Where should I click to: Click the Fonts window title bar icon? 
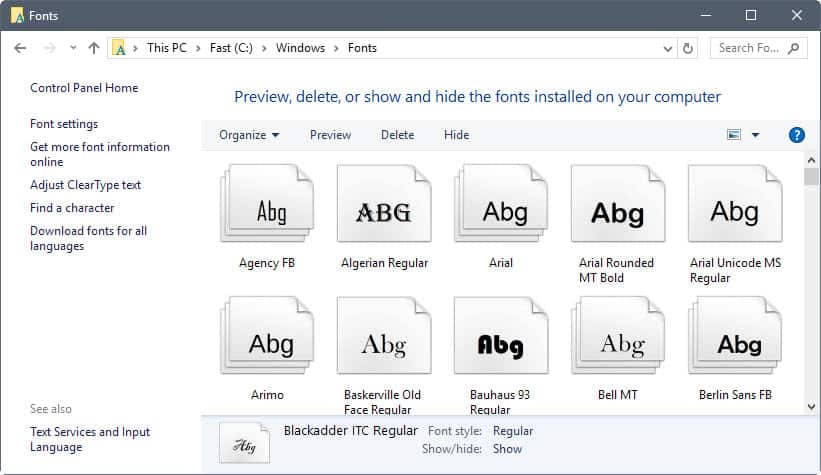coord(17,16)
